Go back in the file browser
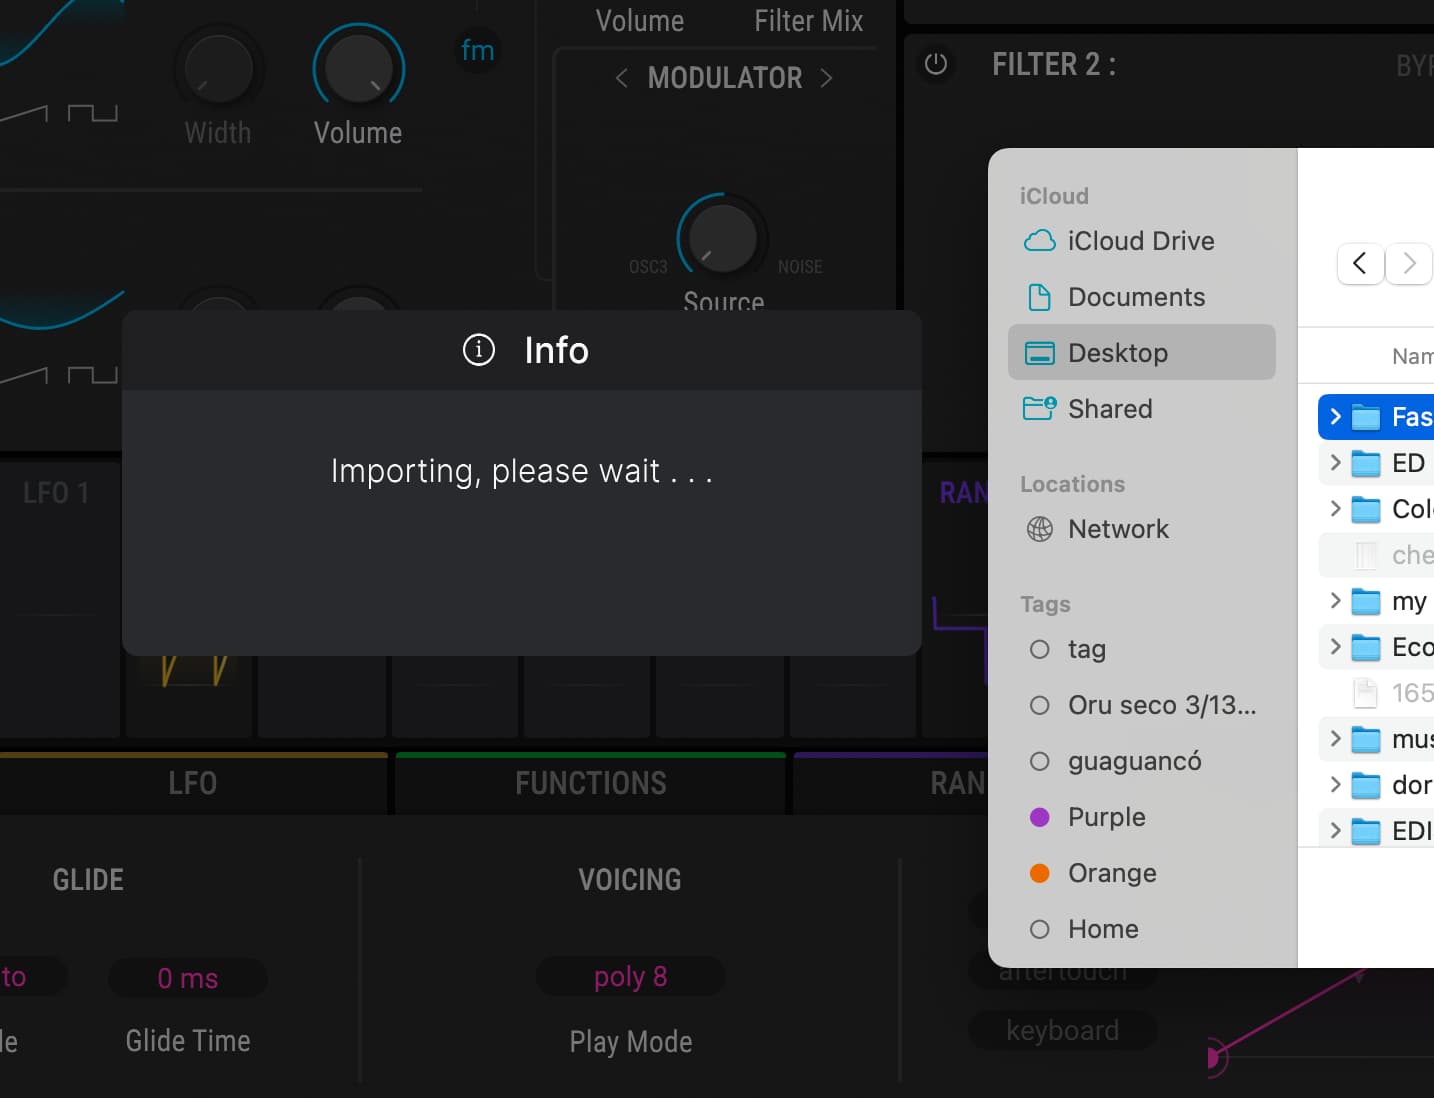Image resolution: width=1434 pixels, height=1098 pixels. pyautogui.click(x=1360, y=264)
